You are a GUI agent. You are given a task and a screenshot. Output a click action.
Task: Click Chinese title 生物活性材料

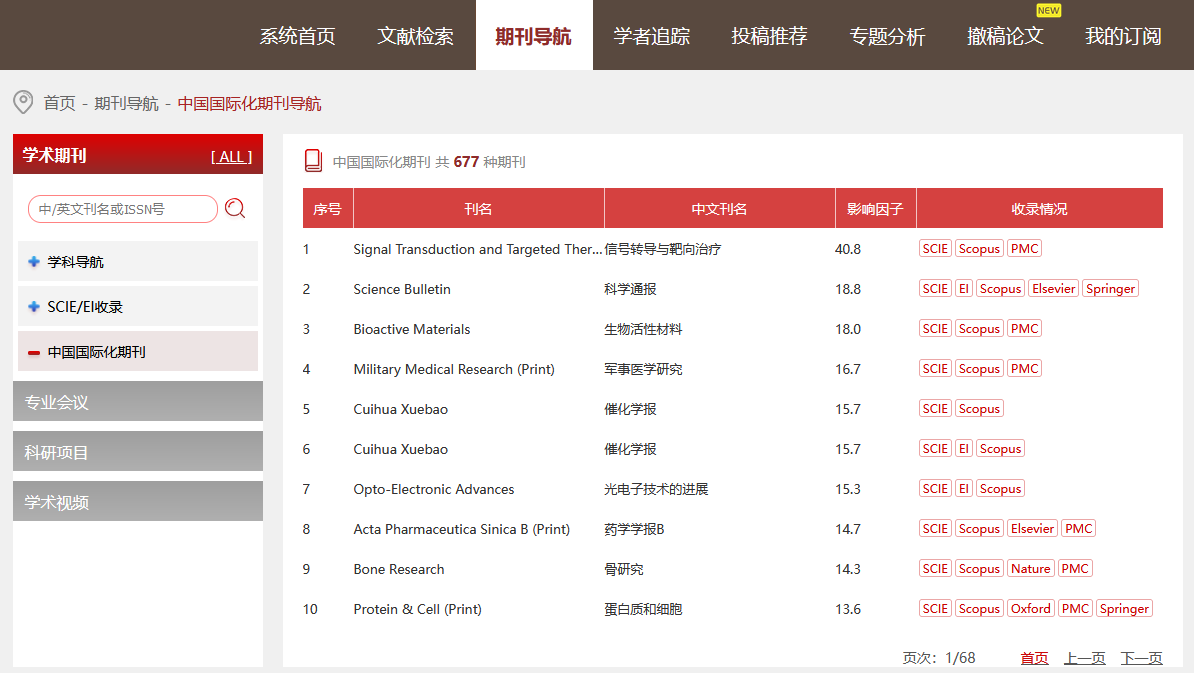(643, 329)
